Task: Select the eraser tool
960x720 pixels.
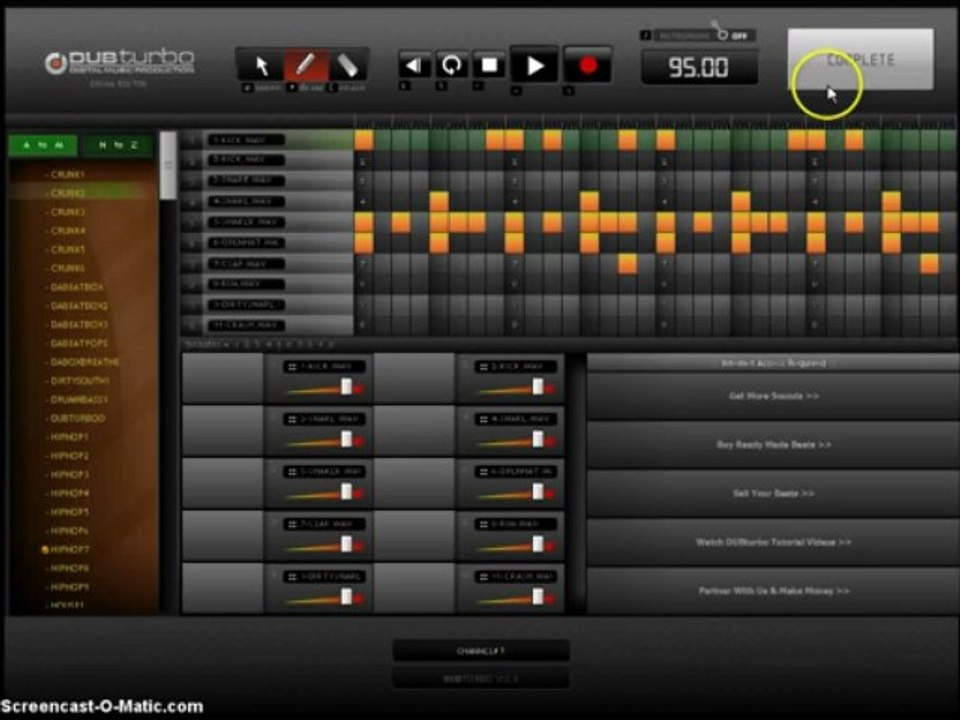Action: pos(347,66)
